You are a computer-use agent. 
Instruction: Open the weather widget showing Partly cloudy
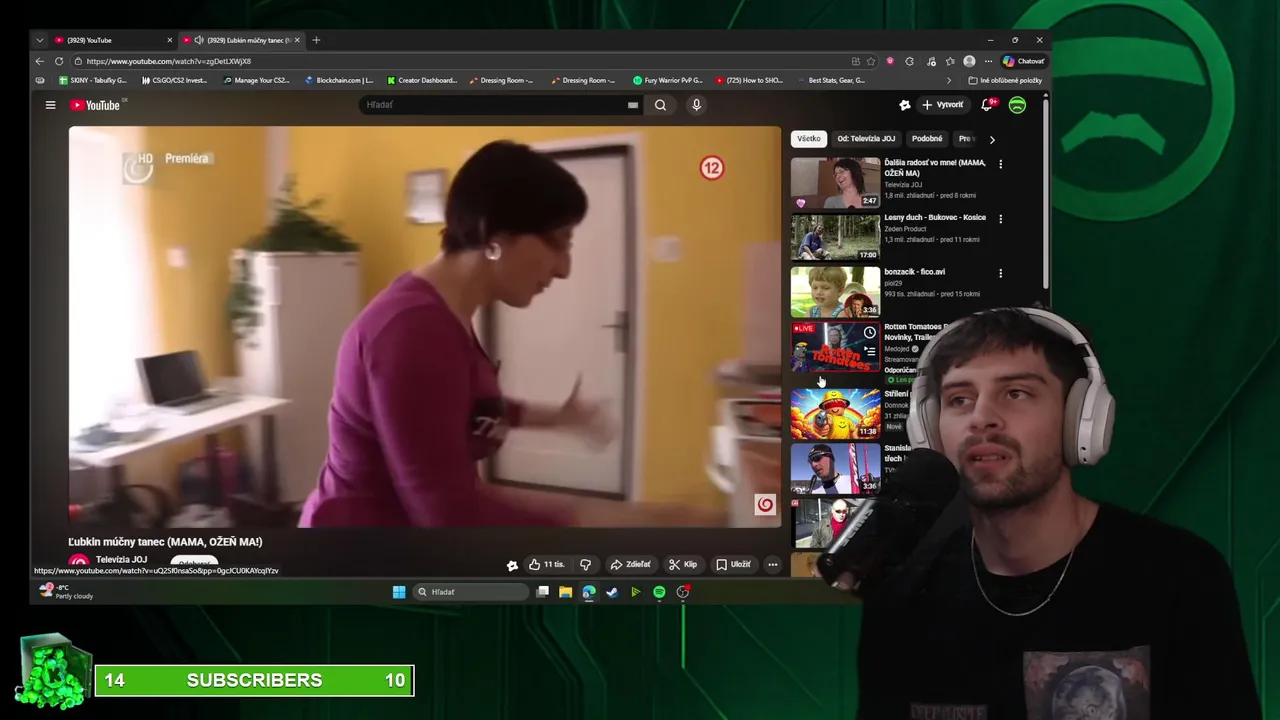point(66,592)
